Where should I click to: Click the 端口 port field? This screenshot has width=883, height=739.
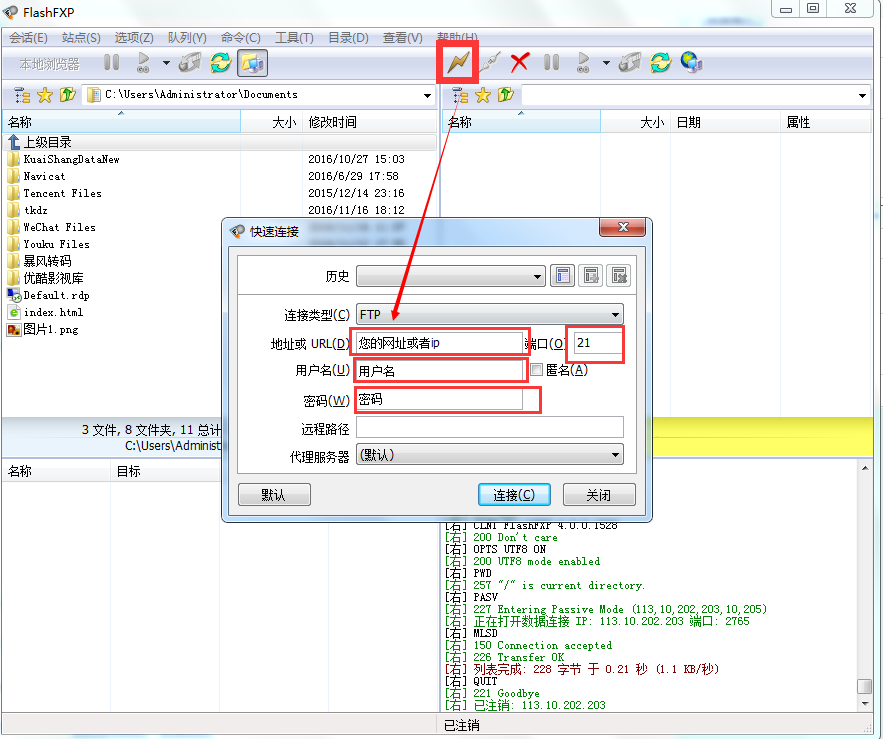click(597, 342)
